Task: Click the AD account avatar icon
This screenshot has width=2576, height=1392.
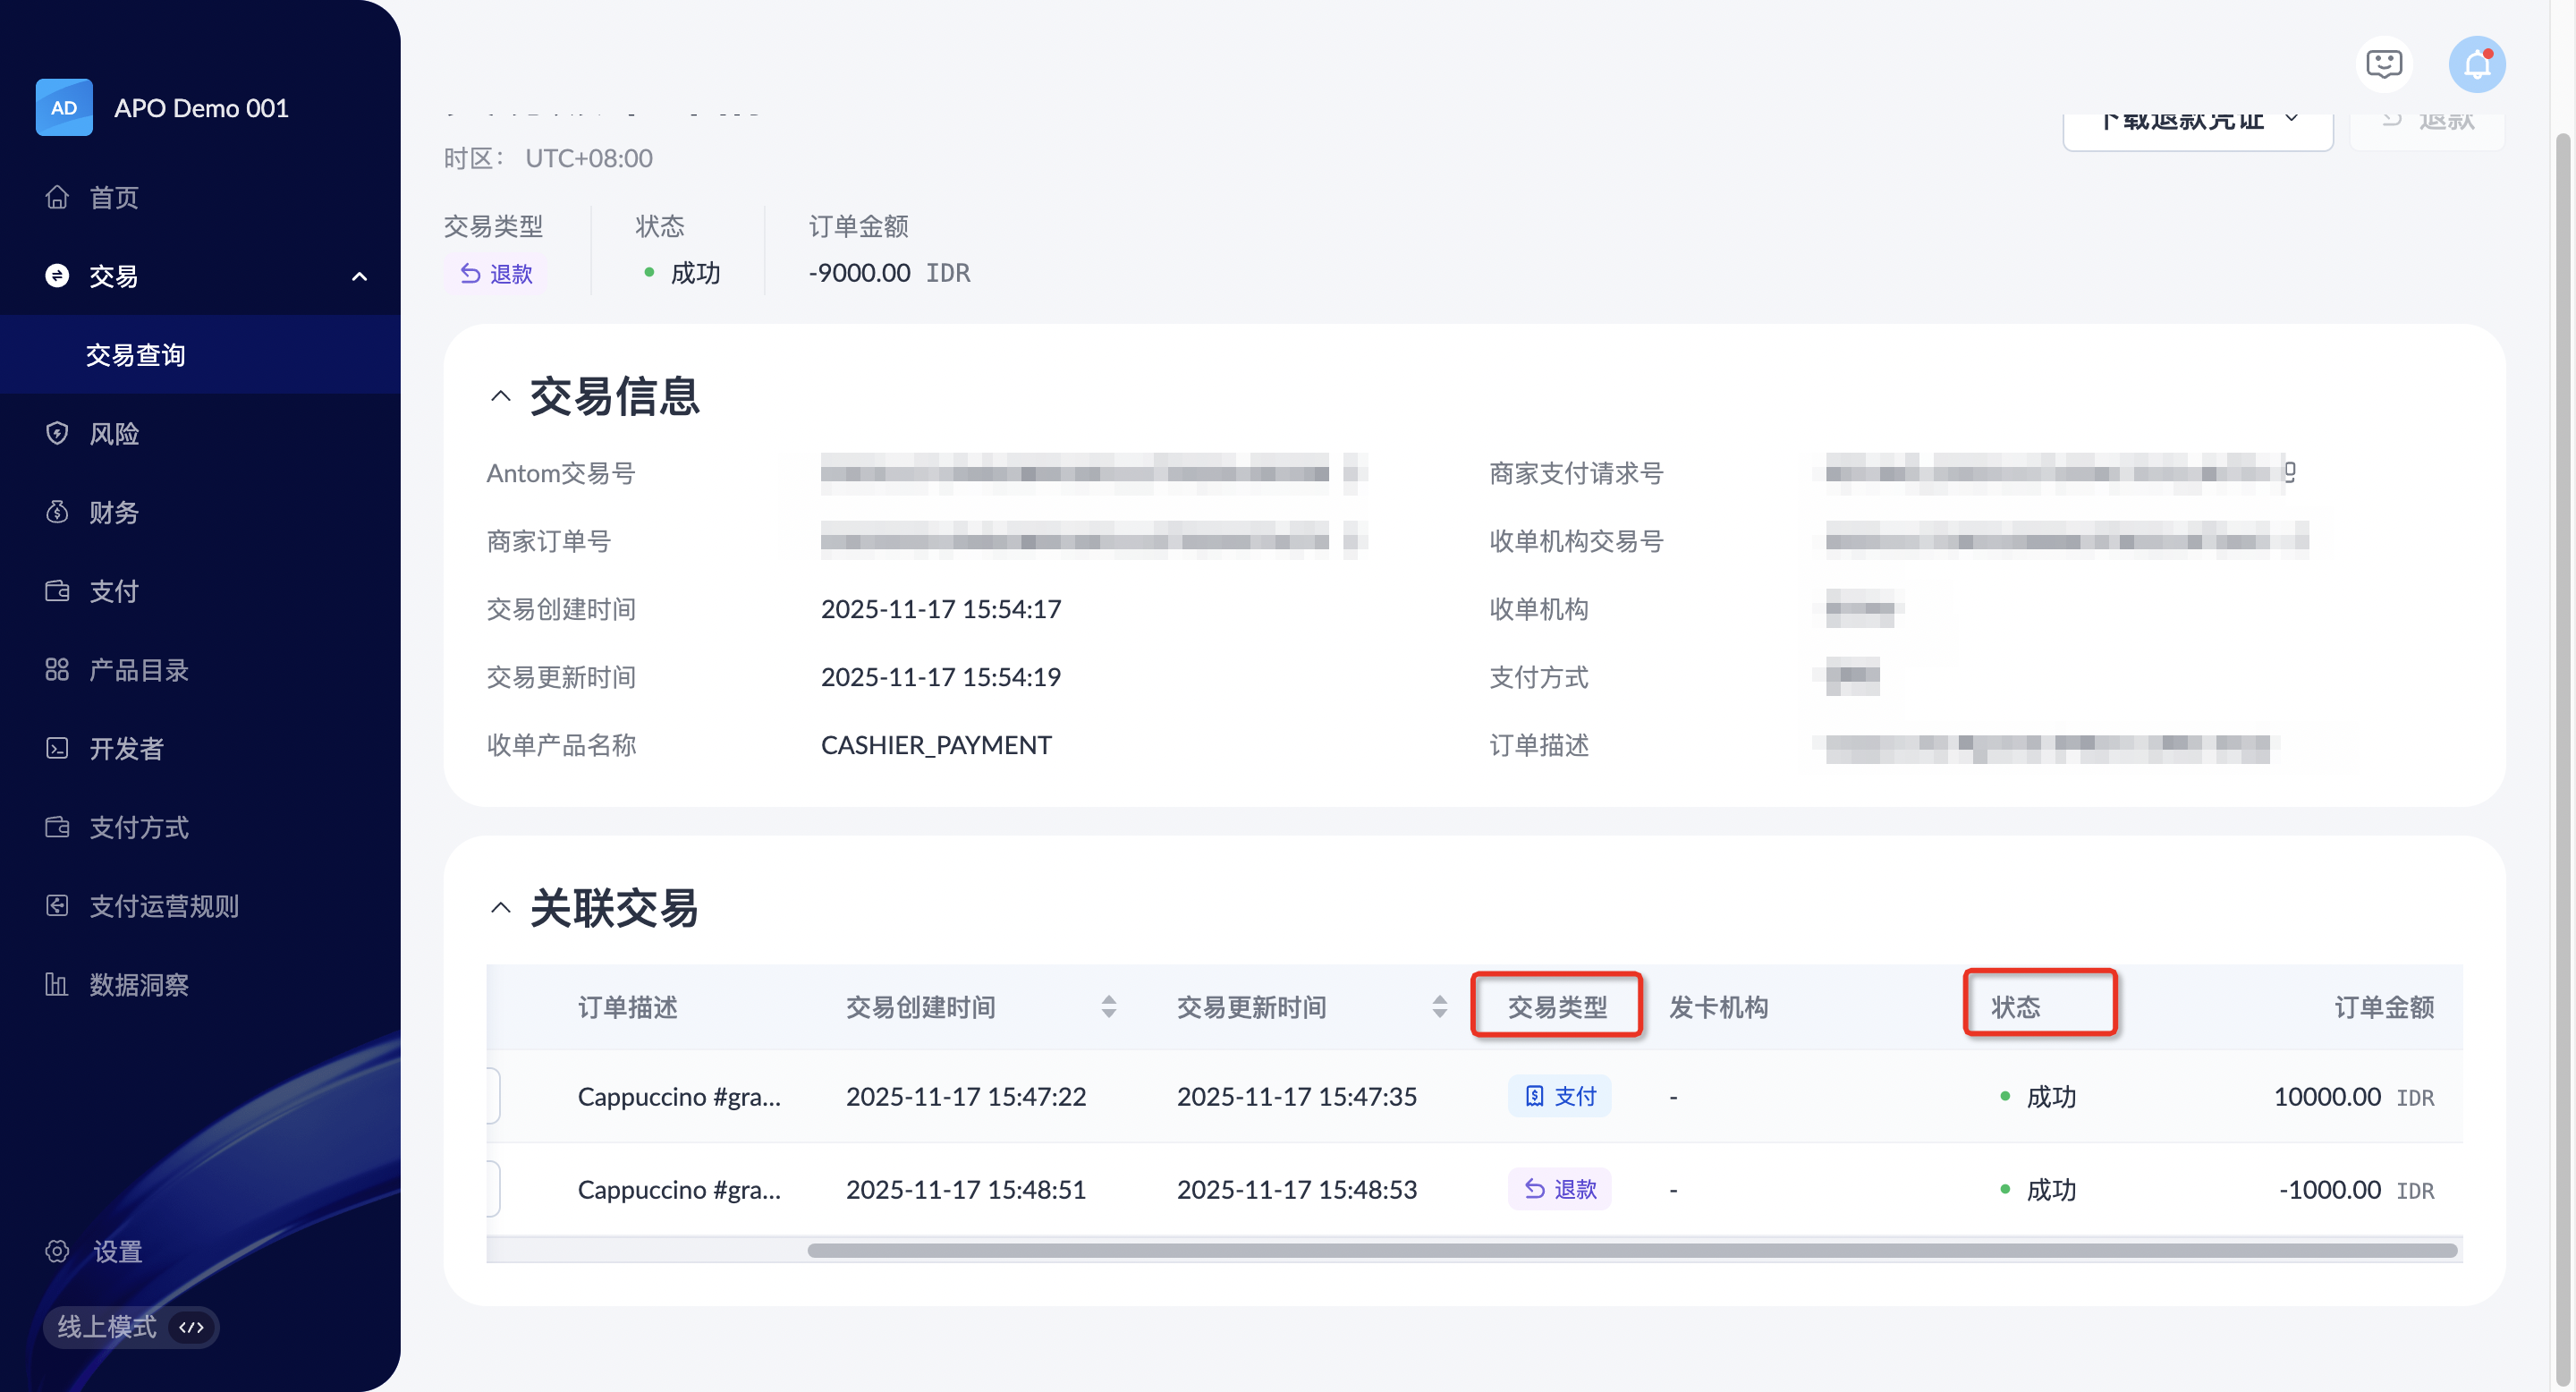Action: [x=64, y=108]
